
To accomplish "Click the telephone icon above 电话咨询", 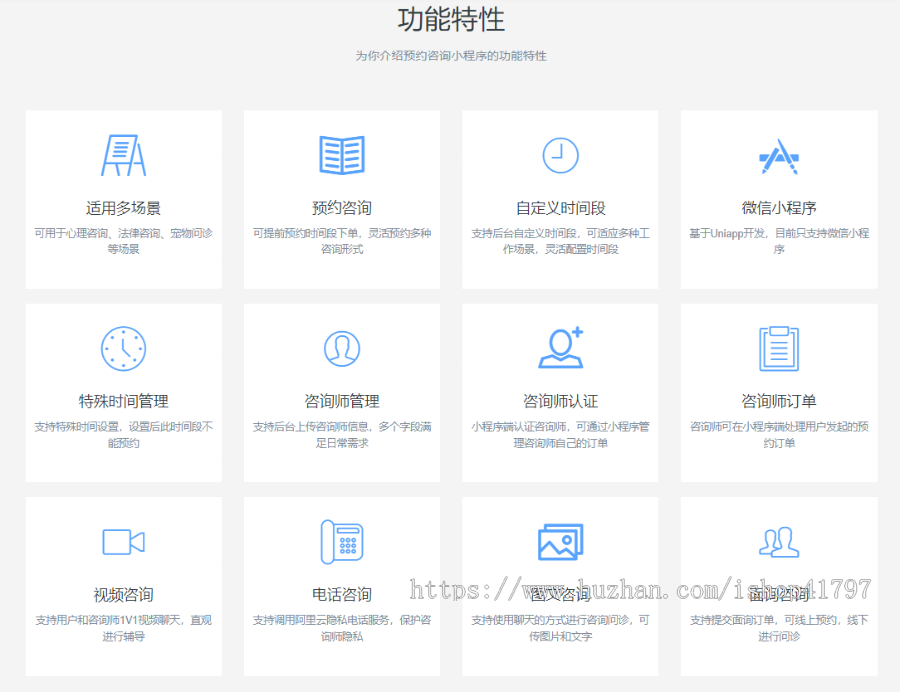I will click(342, 542).
